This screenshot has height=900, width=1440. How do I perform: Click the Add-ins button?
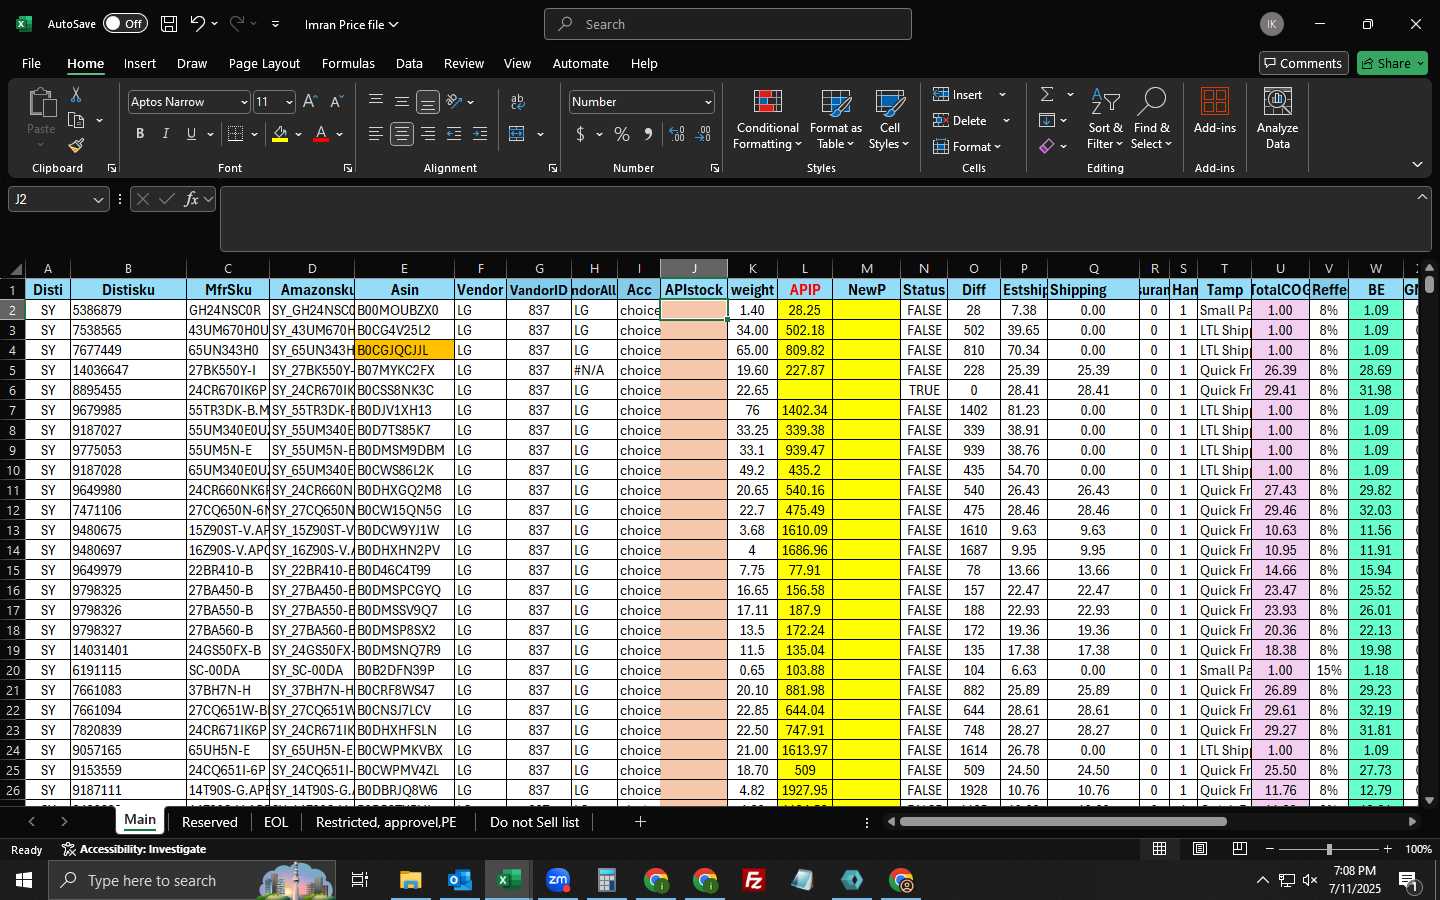click(1215, 111)
